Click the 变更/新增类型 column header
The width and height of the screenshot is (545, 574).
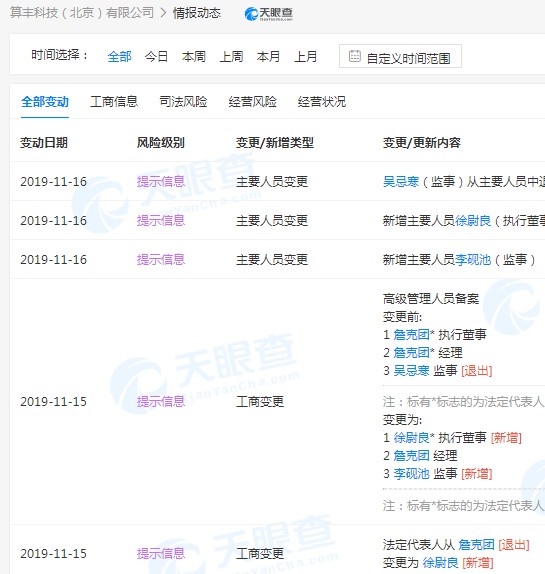275,143
